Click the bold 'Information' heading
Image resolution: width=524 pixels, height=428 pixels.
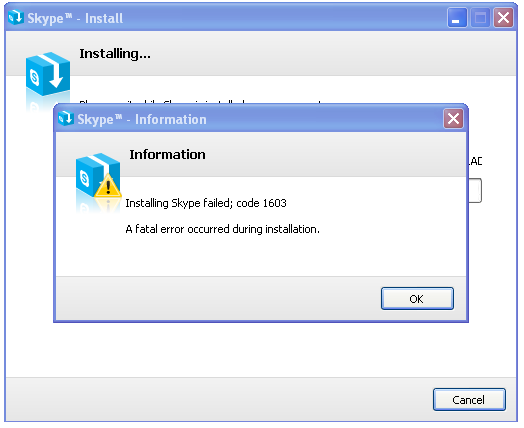(167, 154)
